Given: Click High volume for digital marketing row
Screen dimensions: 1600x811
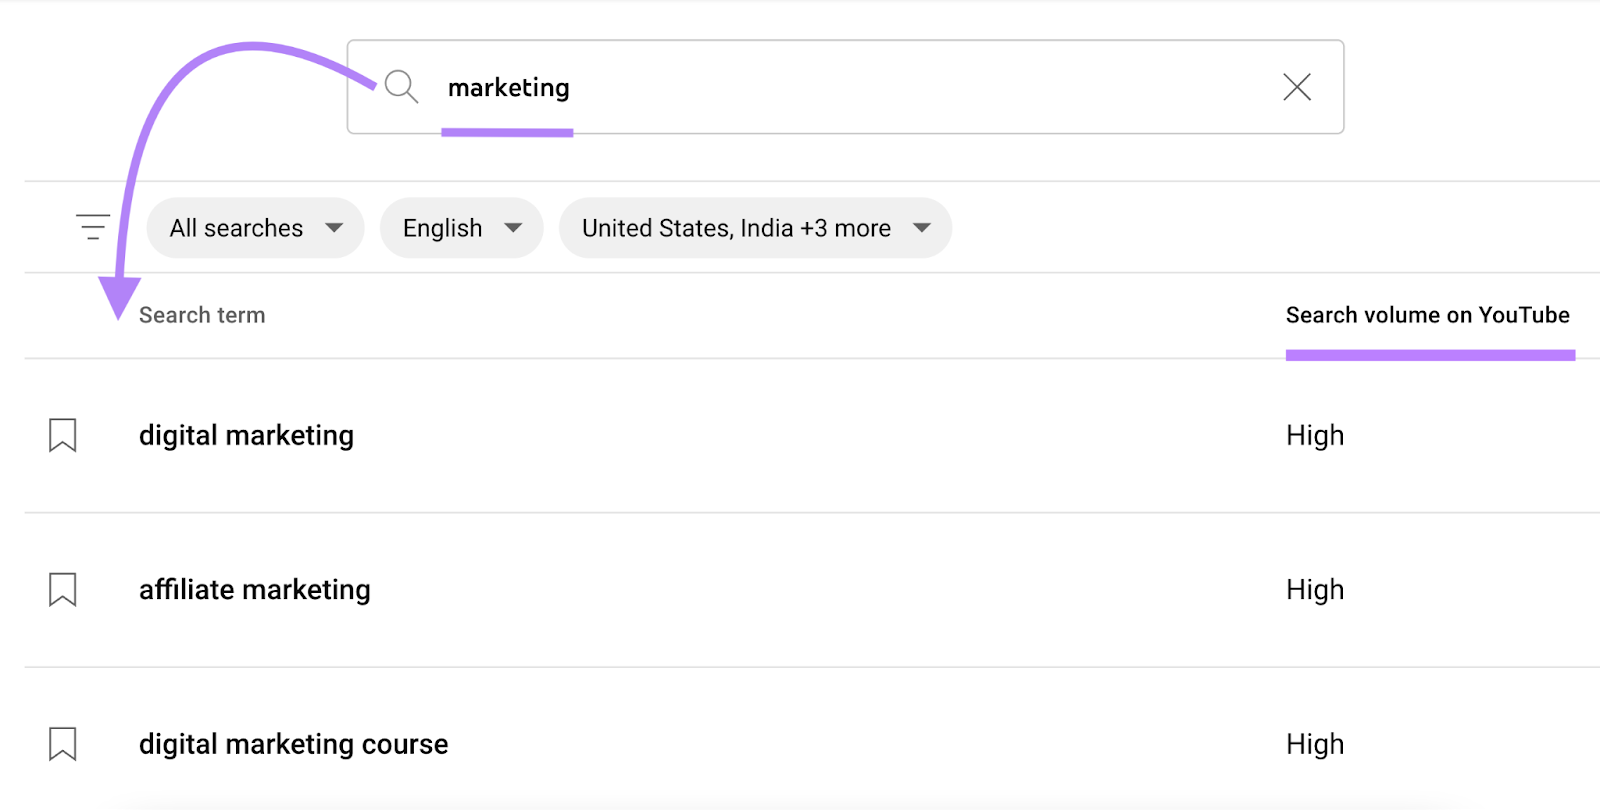Looking at the screenshot, I should point(1314,435).
